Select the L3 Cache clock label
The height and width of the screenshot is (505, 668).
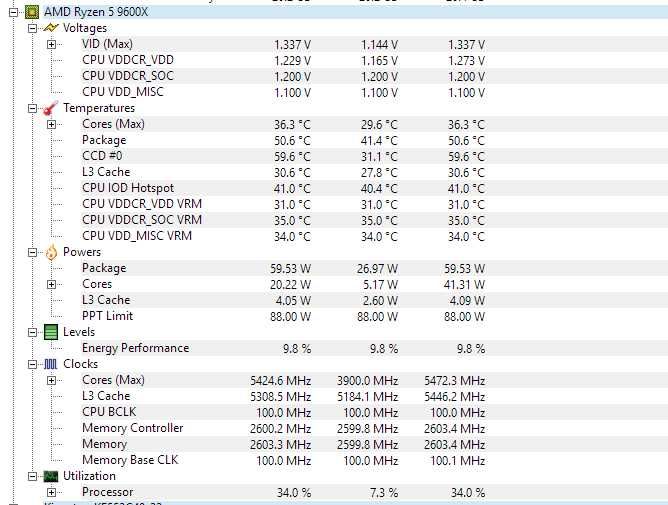coord(106,396)
